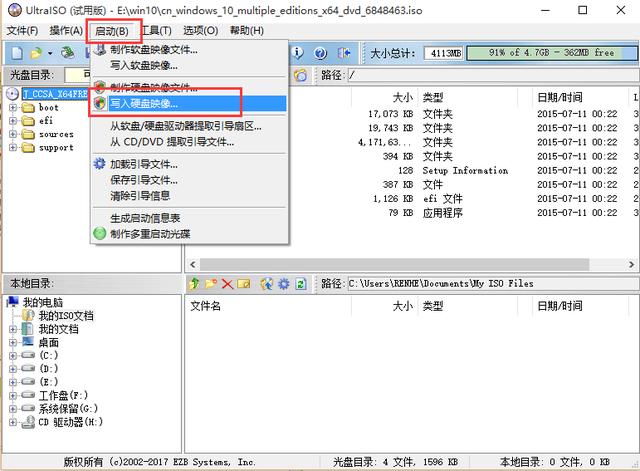Screen dimensions: 640x471
Task: Choose 从 CD/DVD 提取引导文件 entry
Action: coord(189,142)
